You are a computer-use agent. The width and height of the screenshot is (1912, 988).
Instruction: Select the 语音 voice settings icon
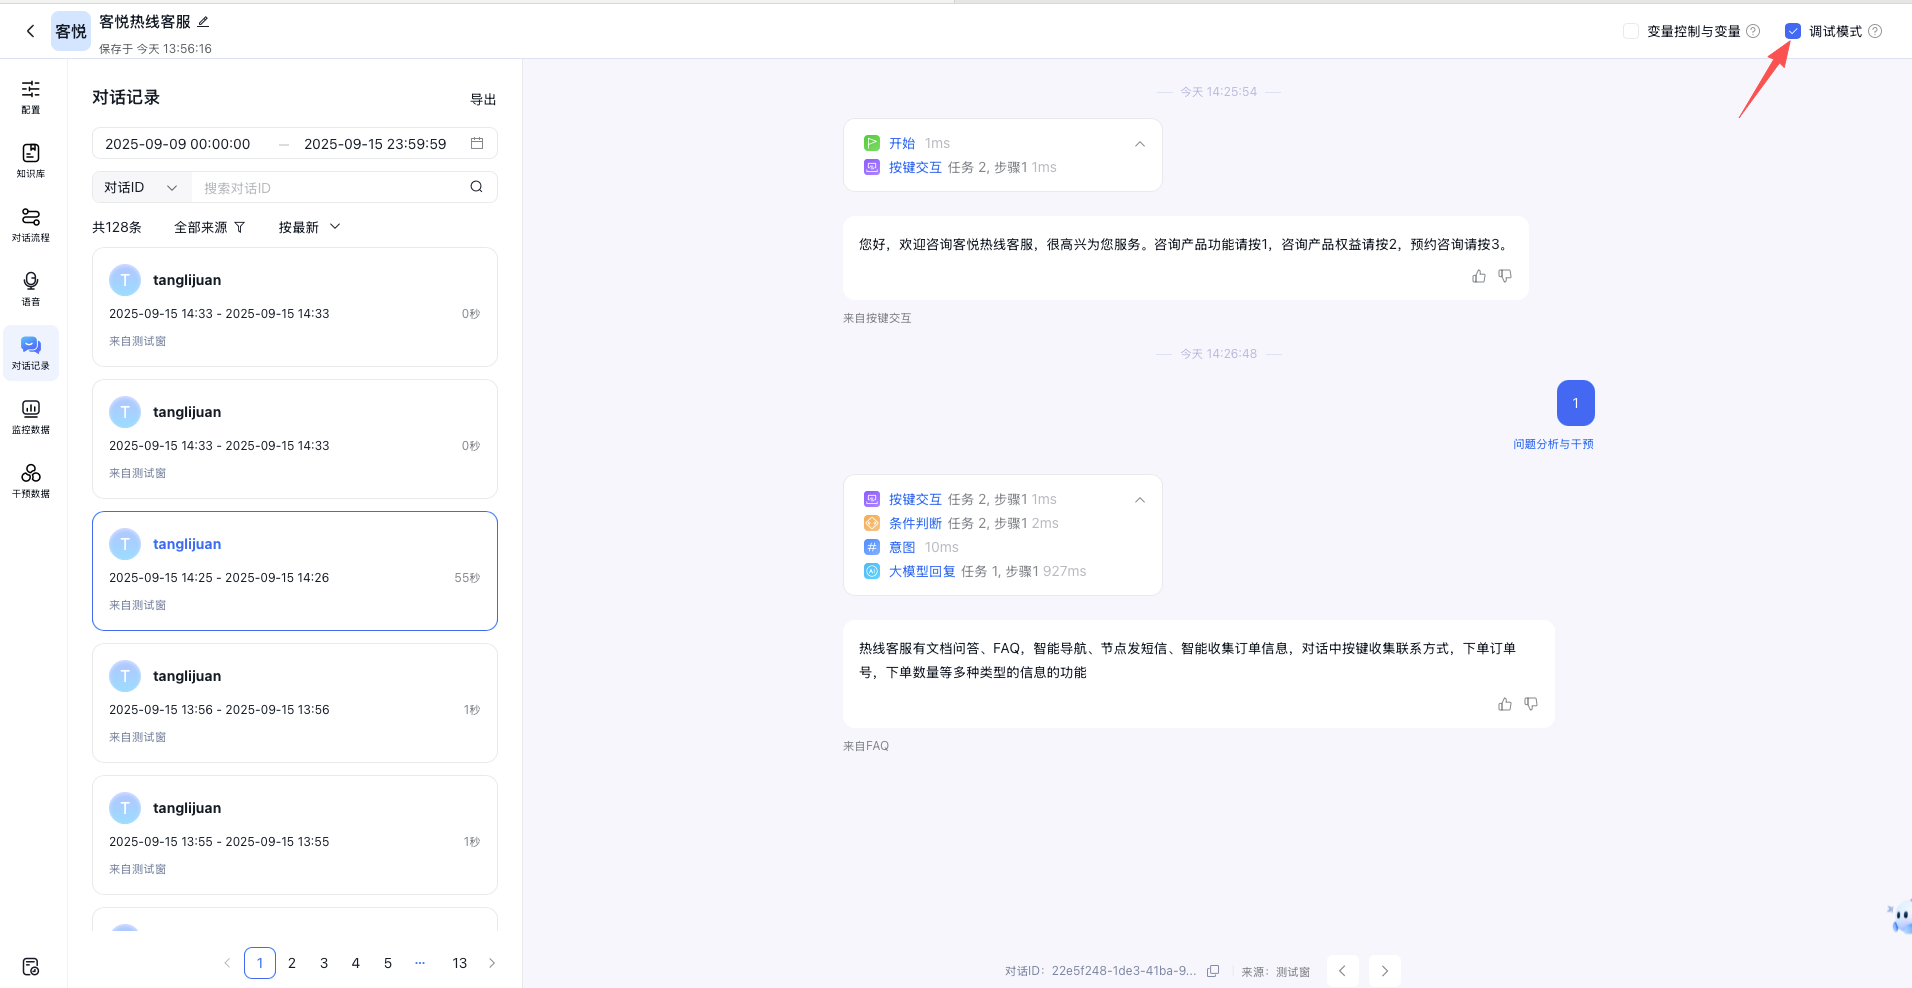pos(30,288)
